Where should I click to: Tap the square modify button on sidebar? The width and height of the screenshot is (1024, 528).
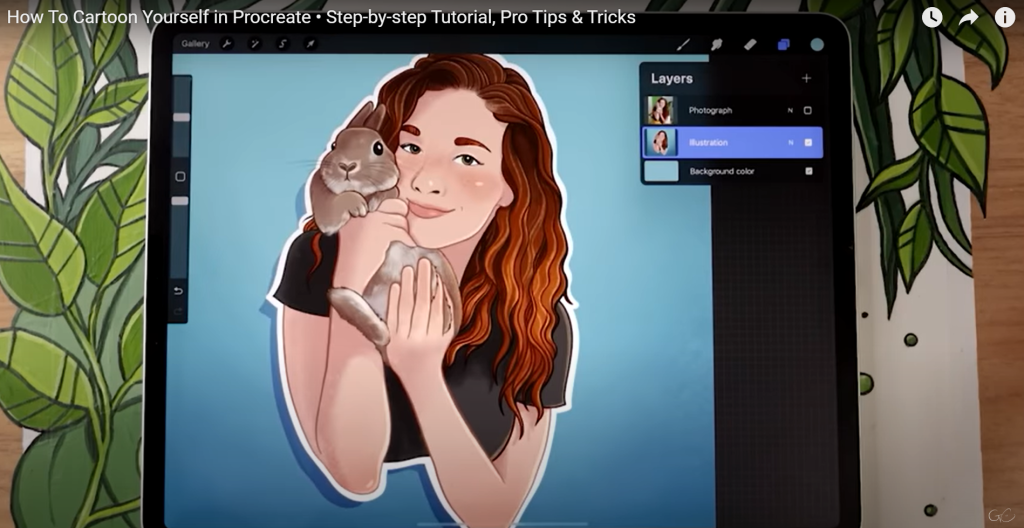tap(180, 176)
